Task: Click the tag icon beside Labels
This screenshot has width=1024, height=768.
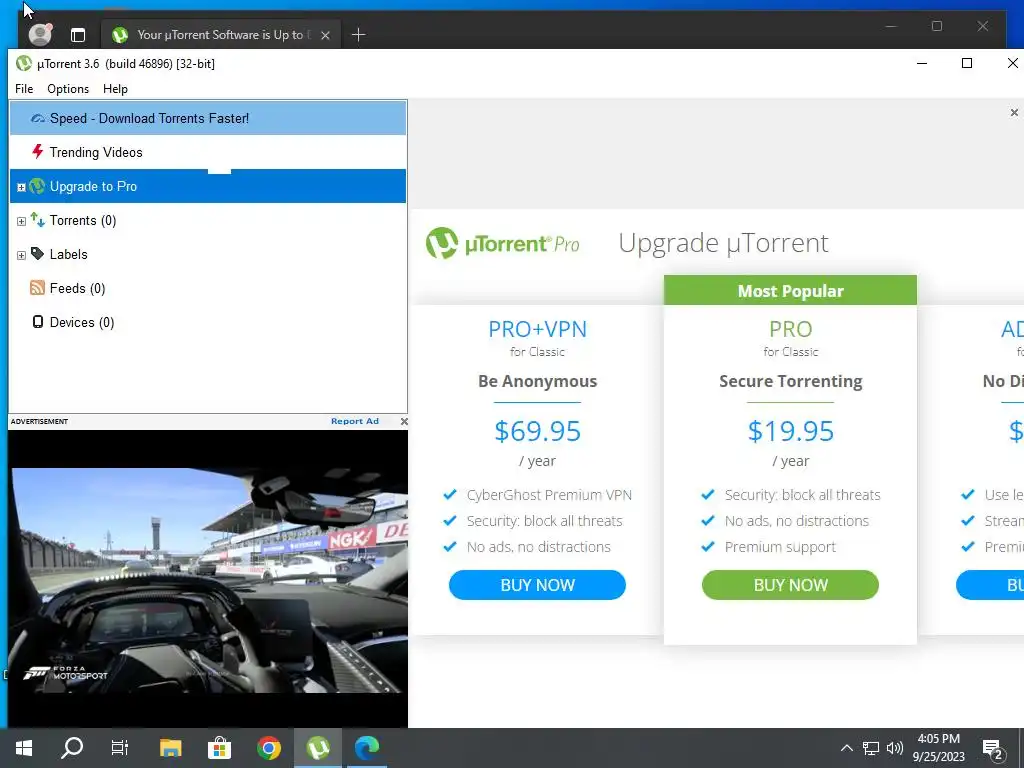Action: pos(38,254)
